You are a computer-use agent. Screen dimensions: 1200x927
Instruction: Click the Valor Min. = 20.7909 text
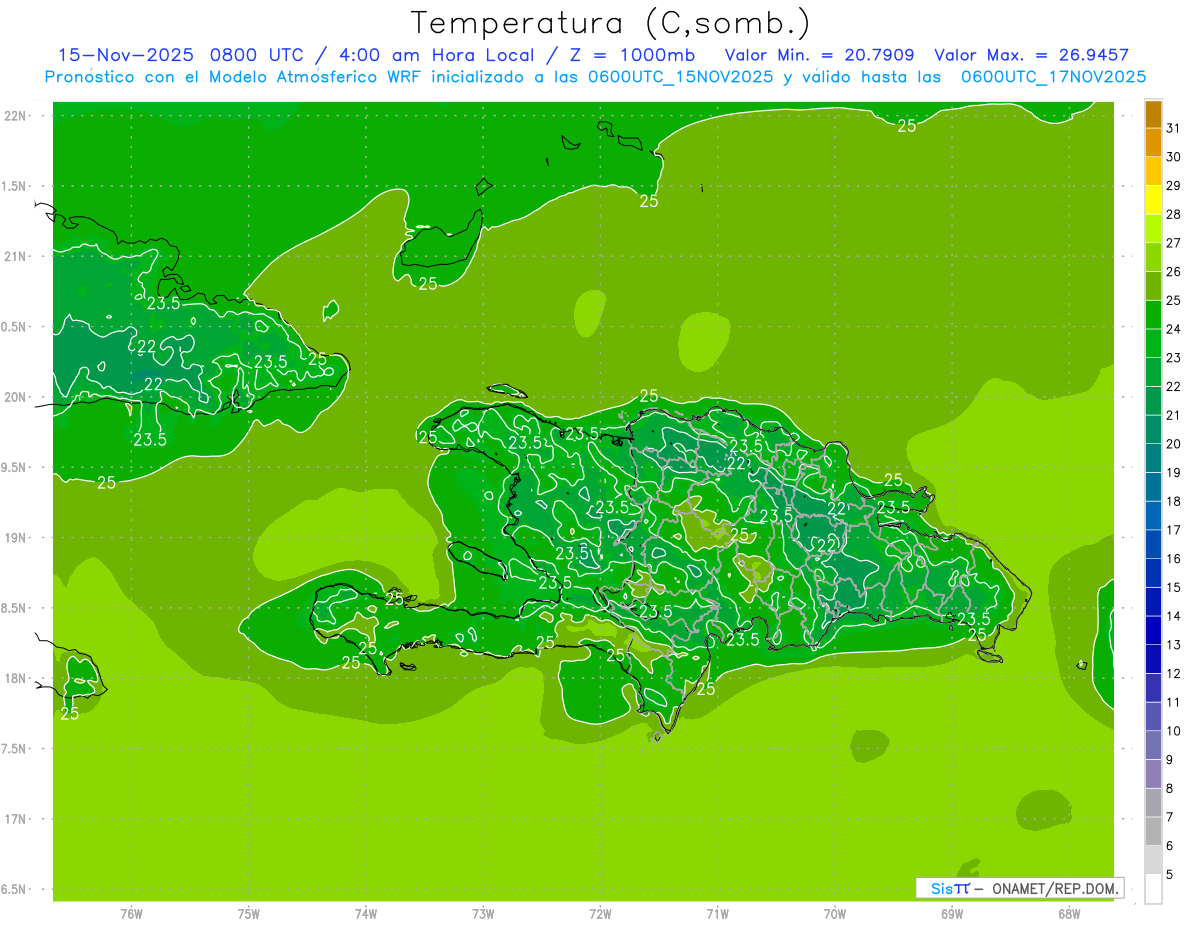click(818, 55)
